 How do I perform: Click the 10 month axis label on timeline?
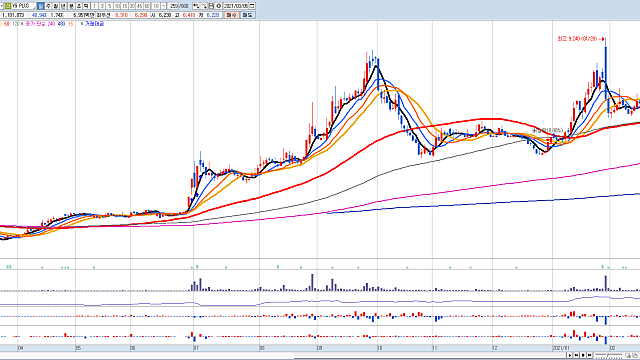380,348
